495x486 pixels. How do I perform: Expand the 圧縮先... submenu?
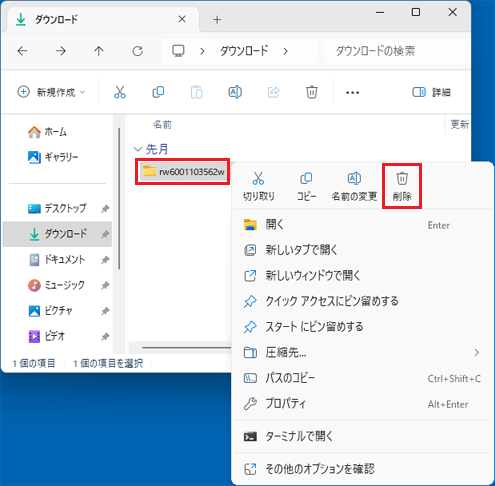pos(363,352)
